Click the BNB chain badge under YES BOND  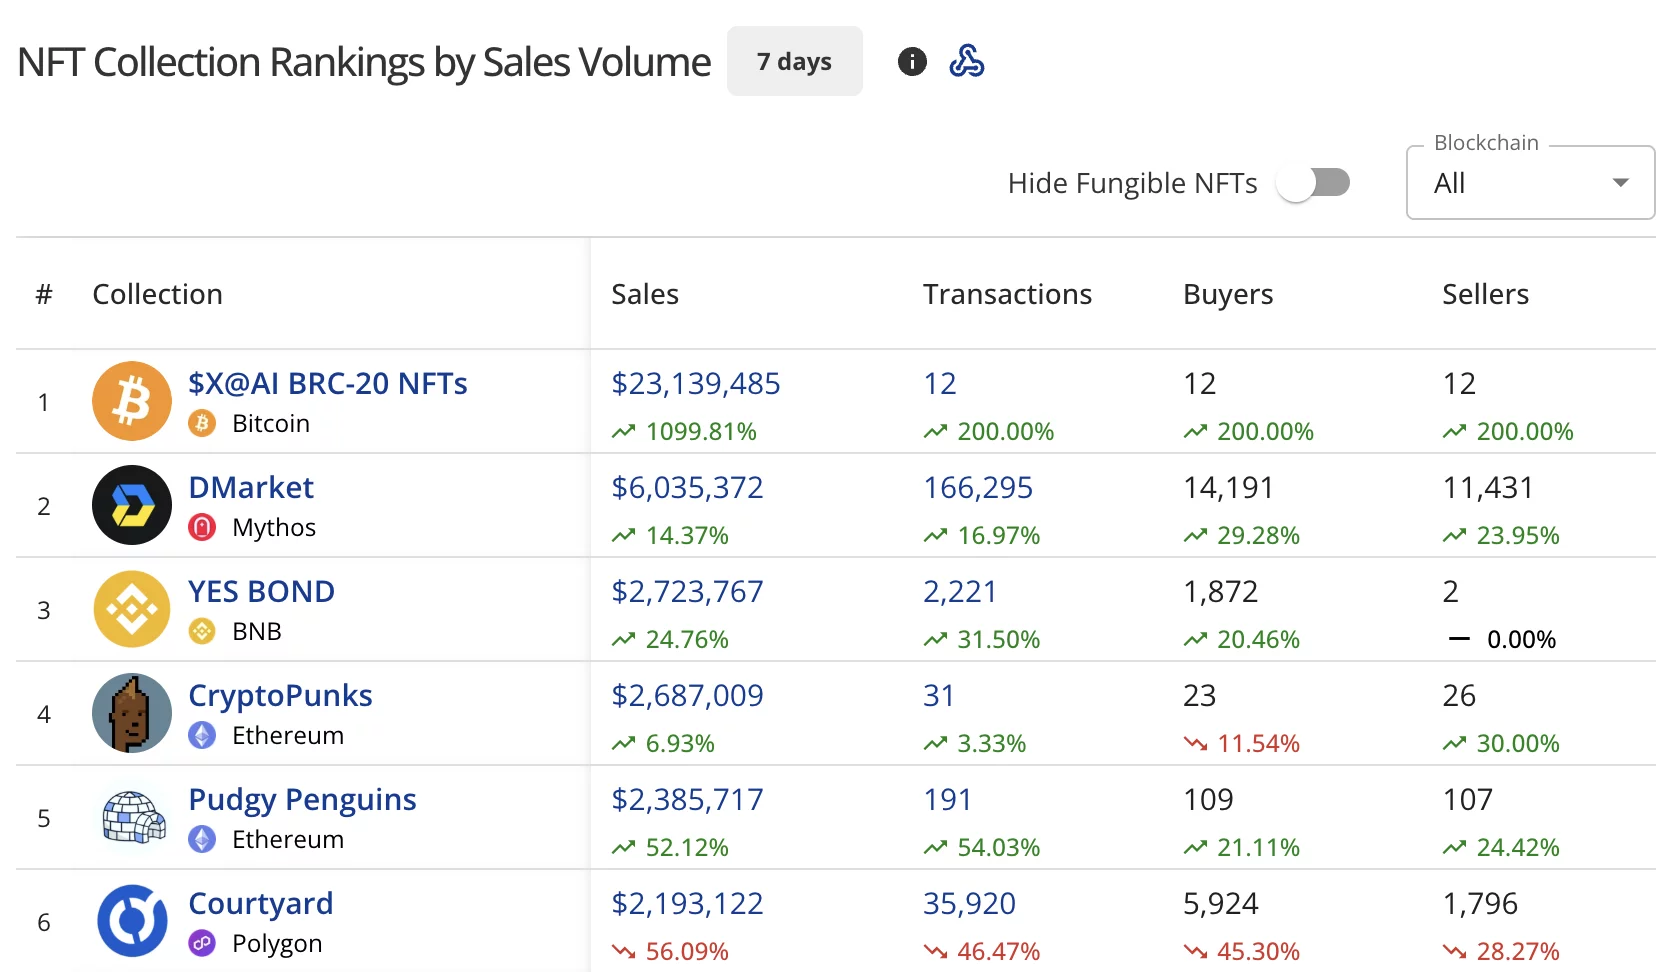202,631
